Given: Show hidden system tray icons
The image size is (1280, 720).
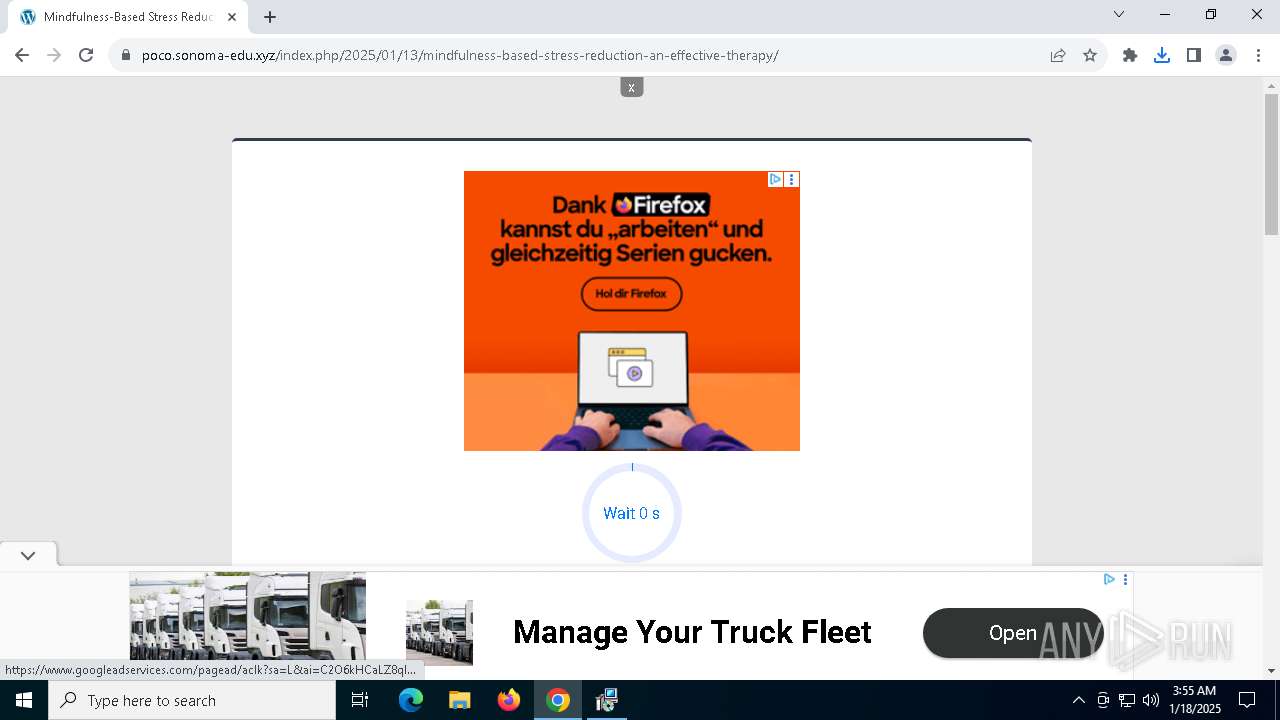Looking at the screenshot, I should pyautogui.click(x=1078, y=700).
